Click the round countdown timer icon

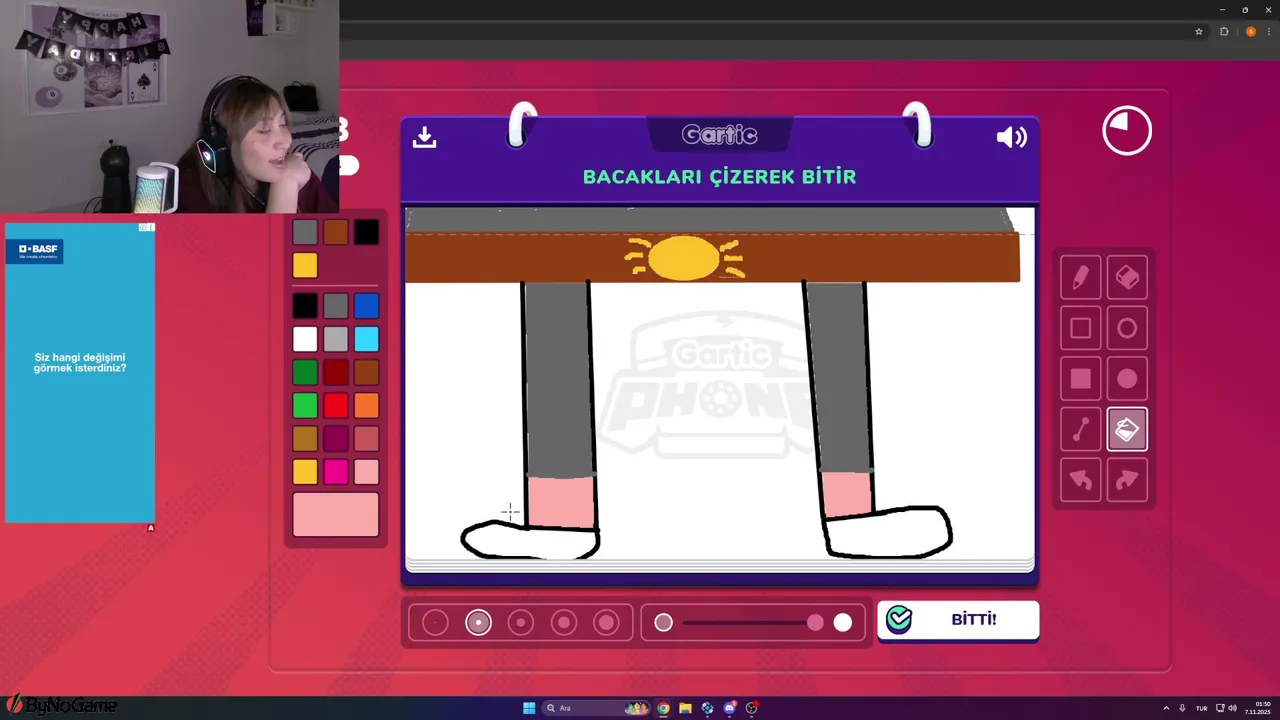[1127, 131]
